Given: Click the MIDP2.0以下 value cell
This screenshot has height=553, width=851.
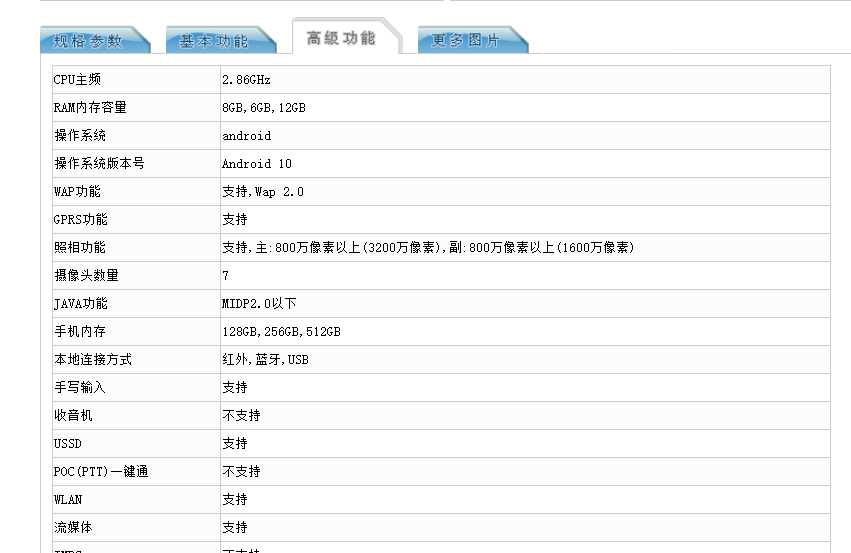Looking at the screenshot, I should pos(259,304).
